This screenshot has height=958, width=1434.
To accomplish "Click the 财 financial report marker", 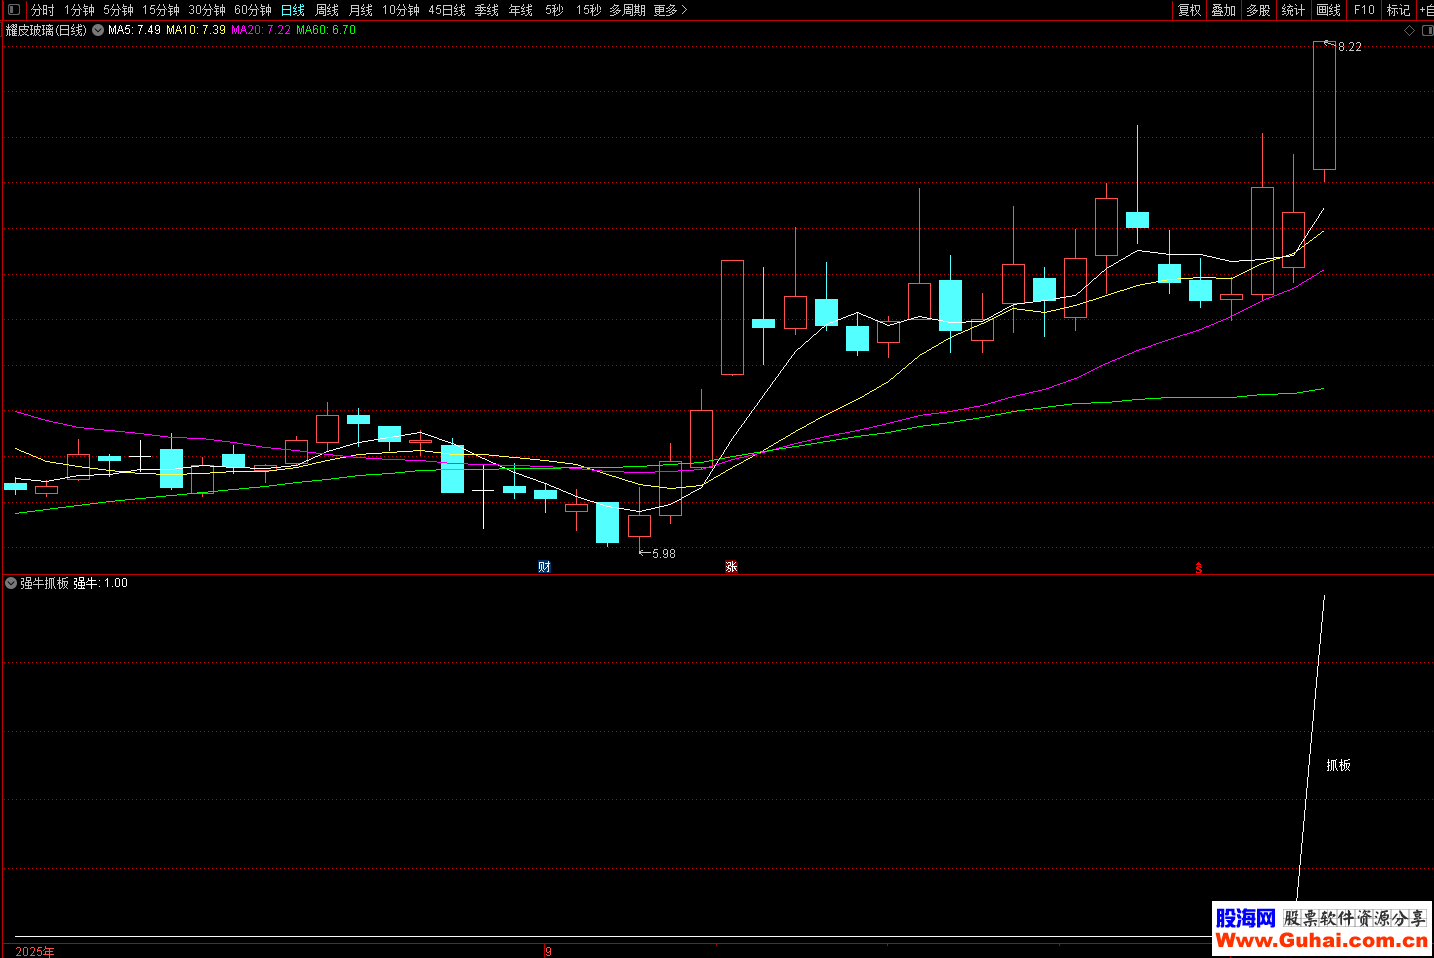I will coord(544,567).
